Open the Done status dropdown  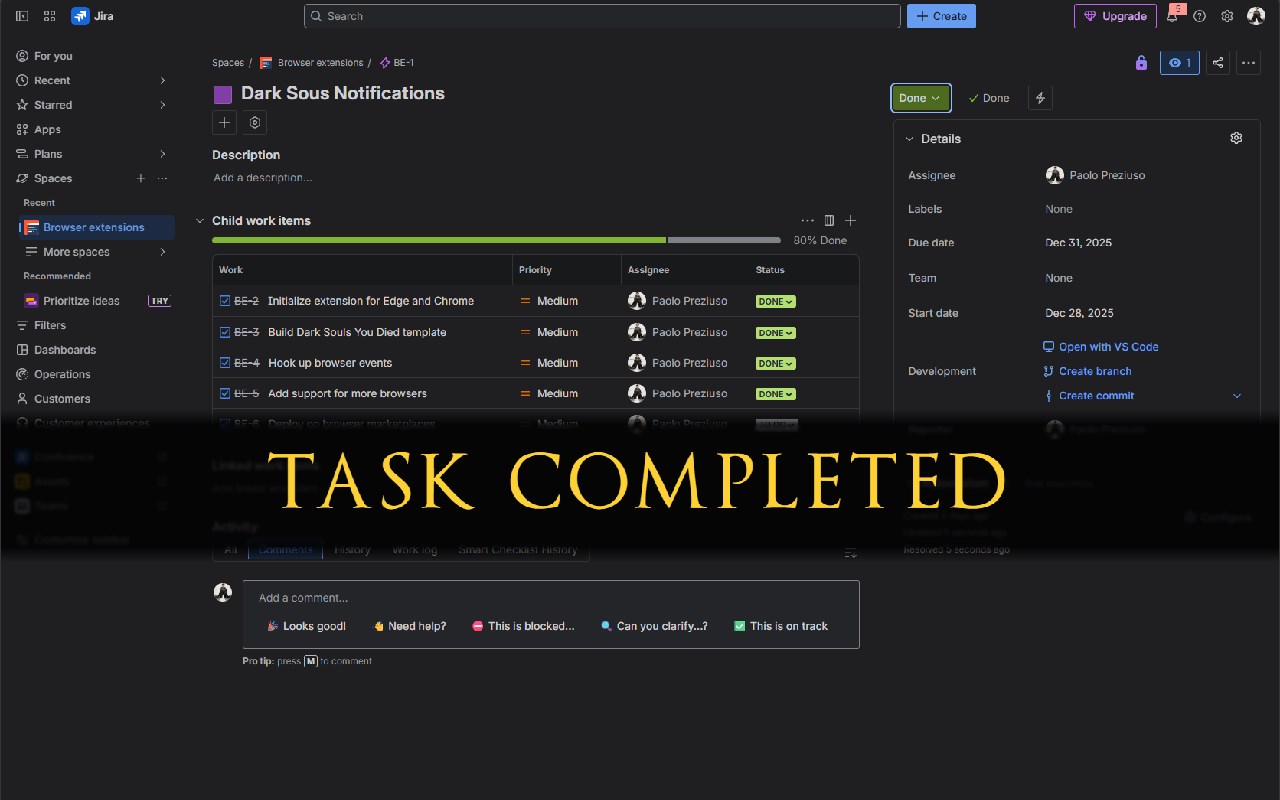point(920,98)
